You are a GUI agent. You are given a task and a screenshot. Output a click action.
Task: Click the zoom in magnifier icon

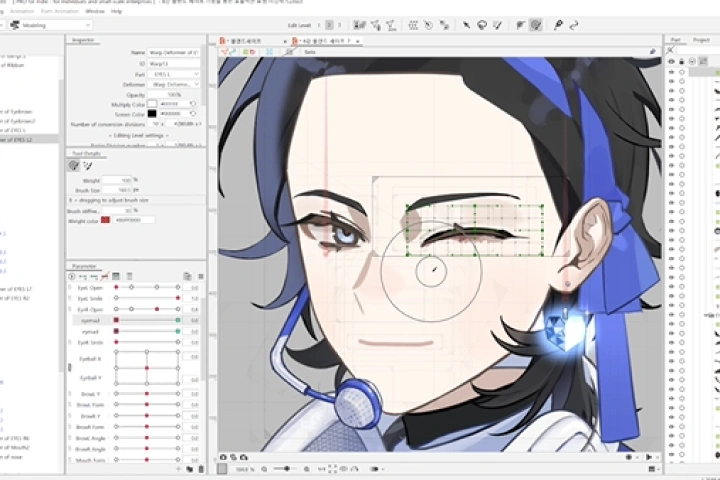tap(306, 469)
